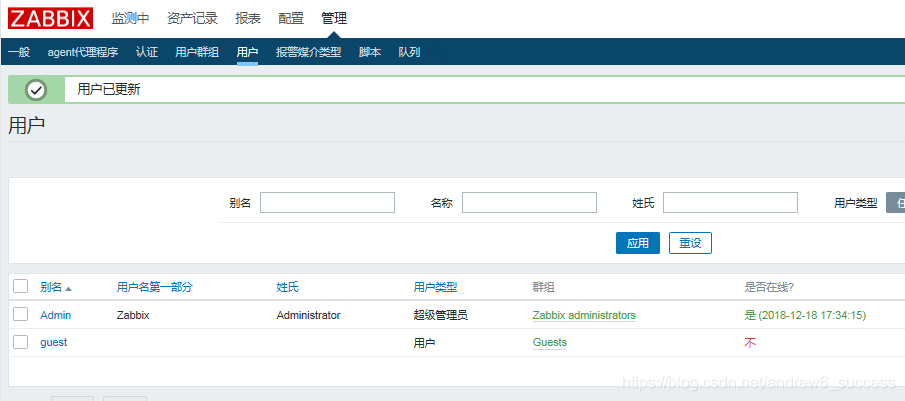Screen dimensions: 905x401
Task: Focus the 姓氏 filter input field
Action: click(730, 203)
